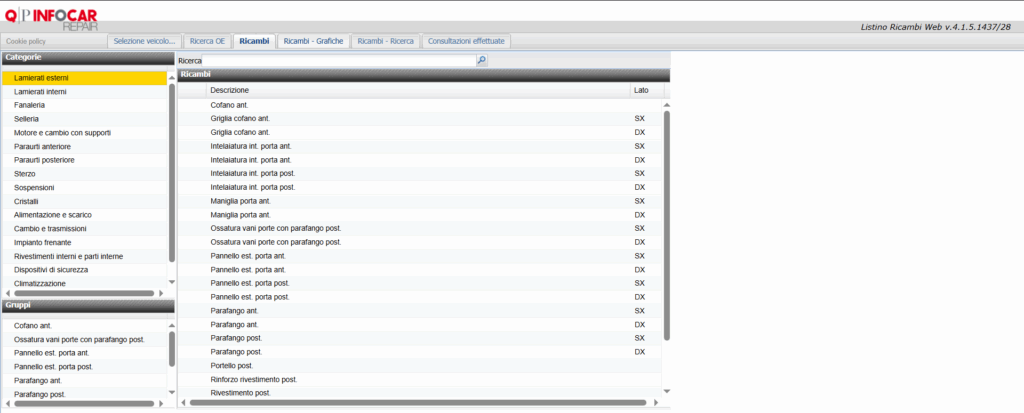Select Parafango ant. SX table row
Viewport: 1024px width, 413px height.
click(x=421, y=310)
